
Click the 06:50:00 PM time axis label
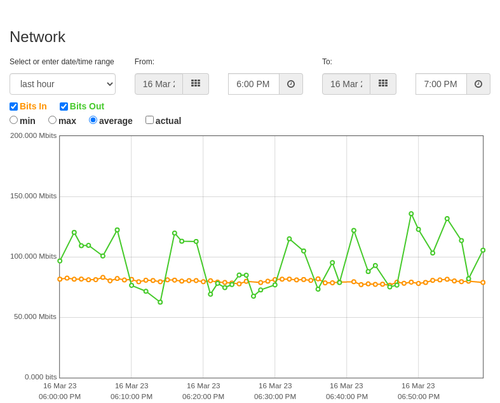(418, 397)
